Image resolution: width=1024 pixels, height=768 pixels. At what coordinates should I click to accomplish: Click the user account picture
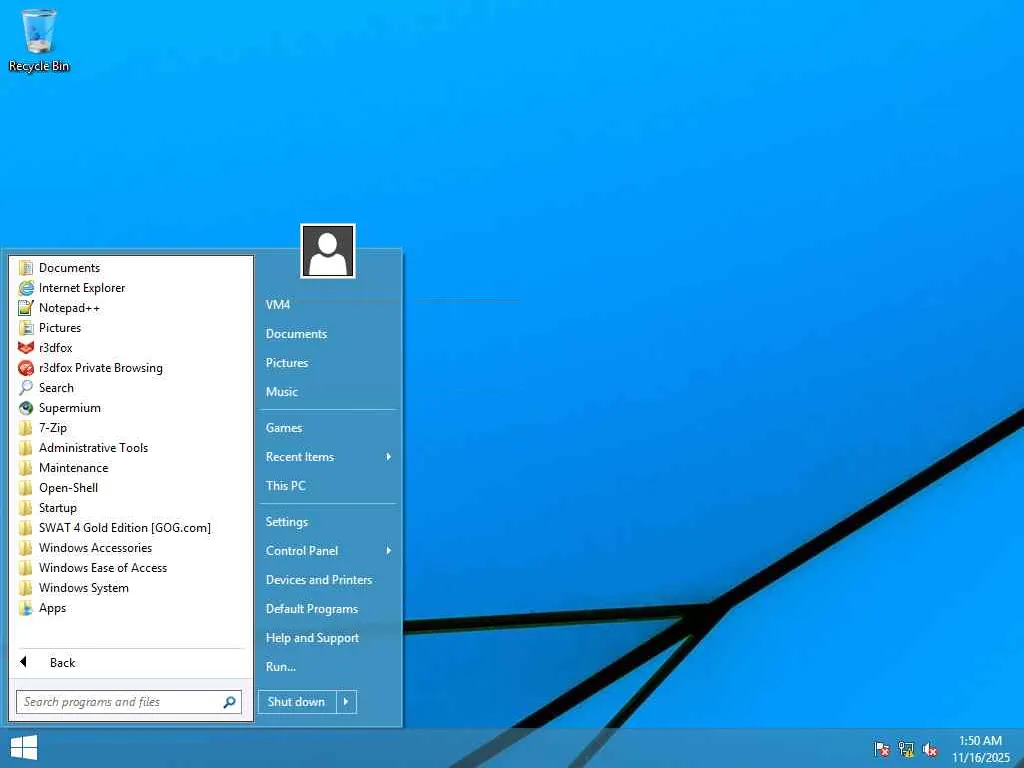[328, 251]
